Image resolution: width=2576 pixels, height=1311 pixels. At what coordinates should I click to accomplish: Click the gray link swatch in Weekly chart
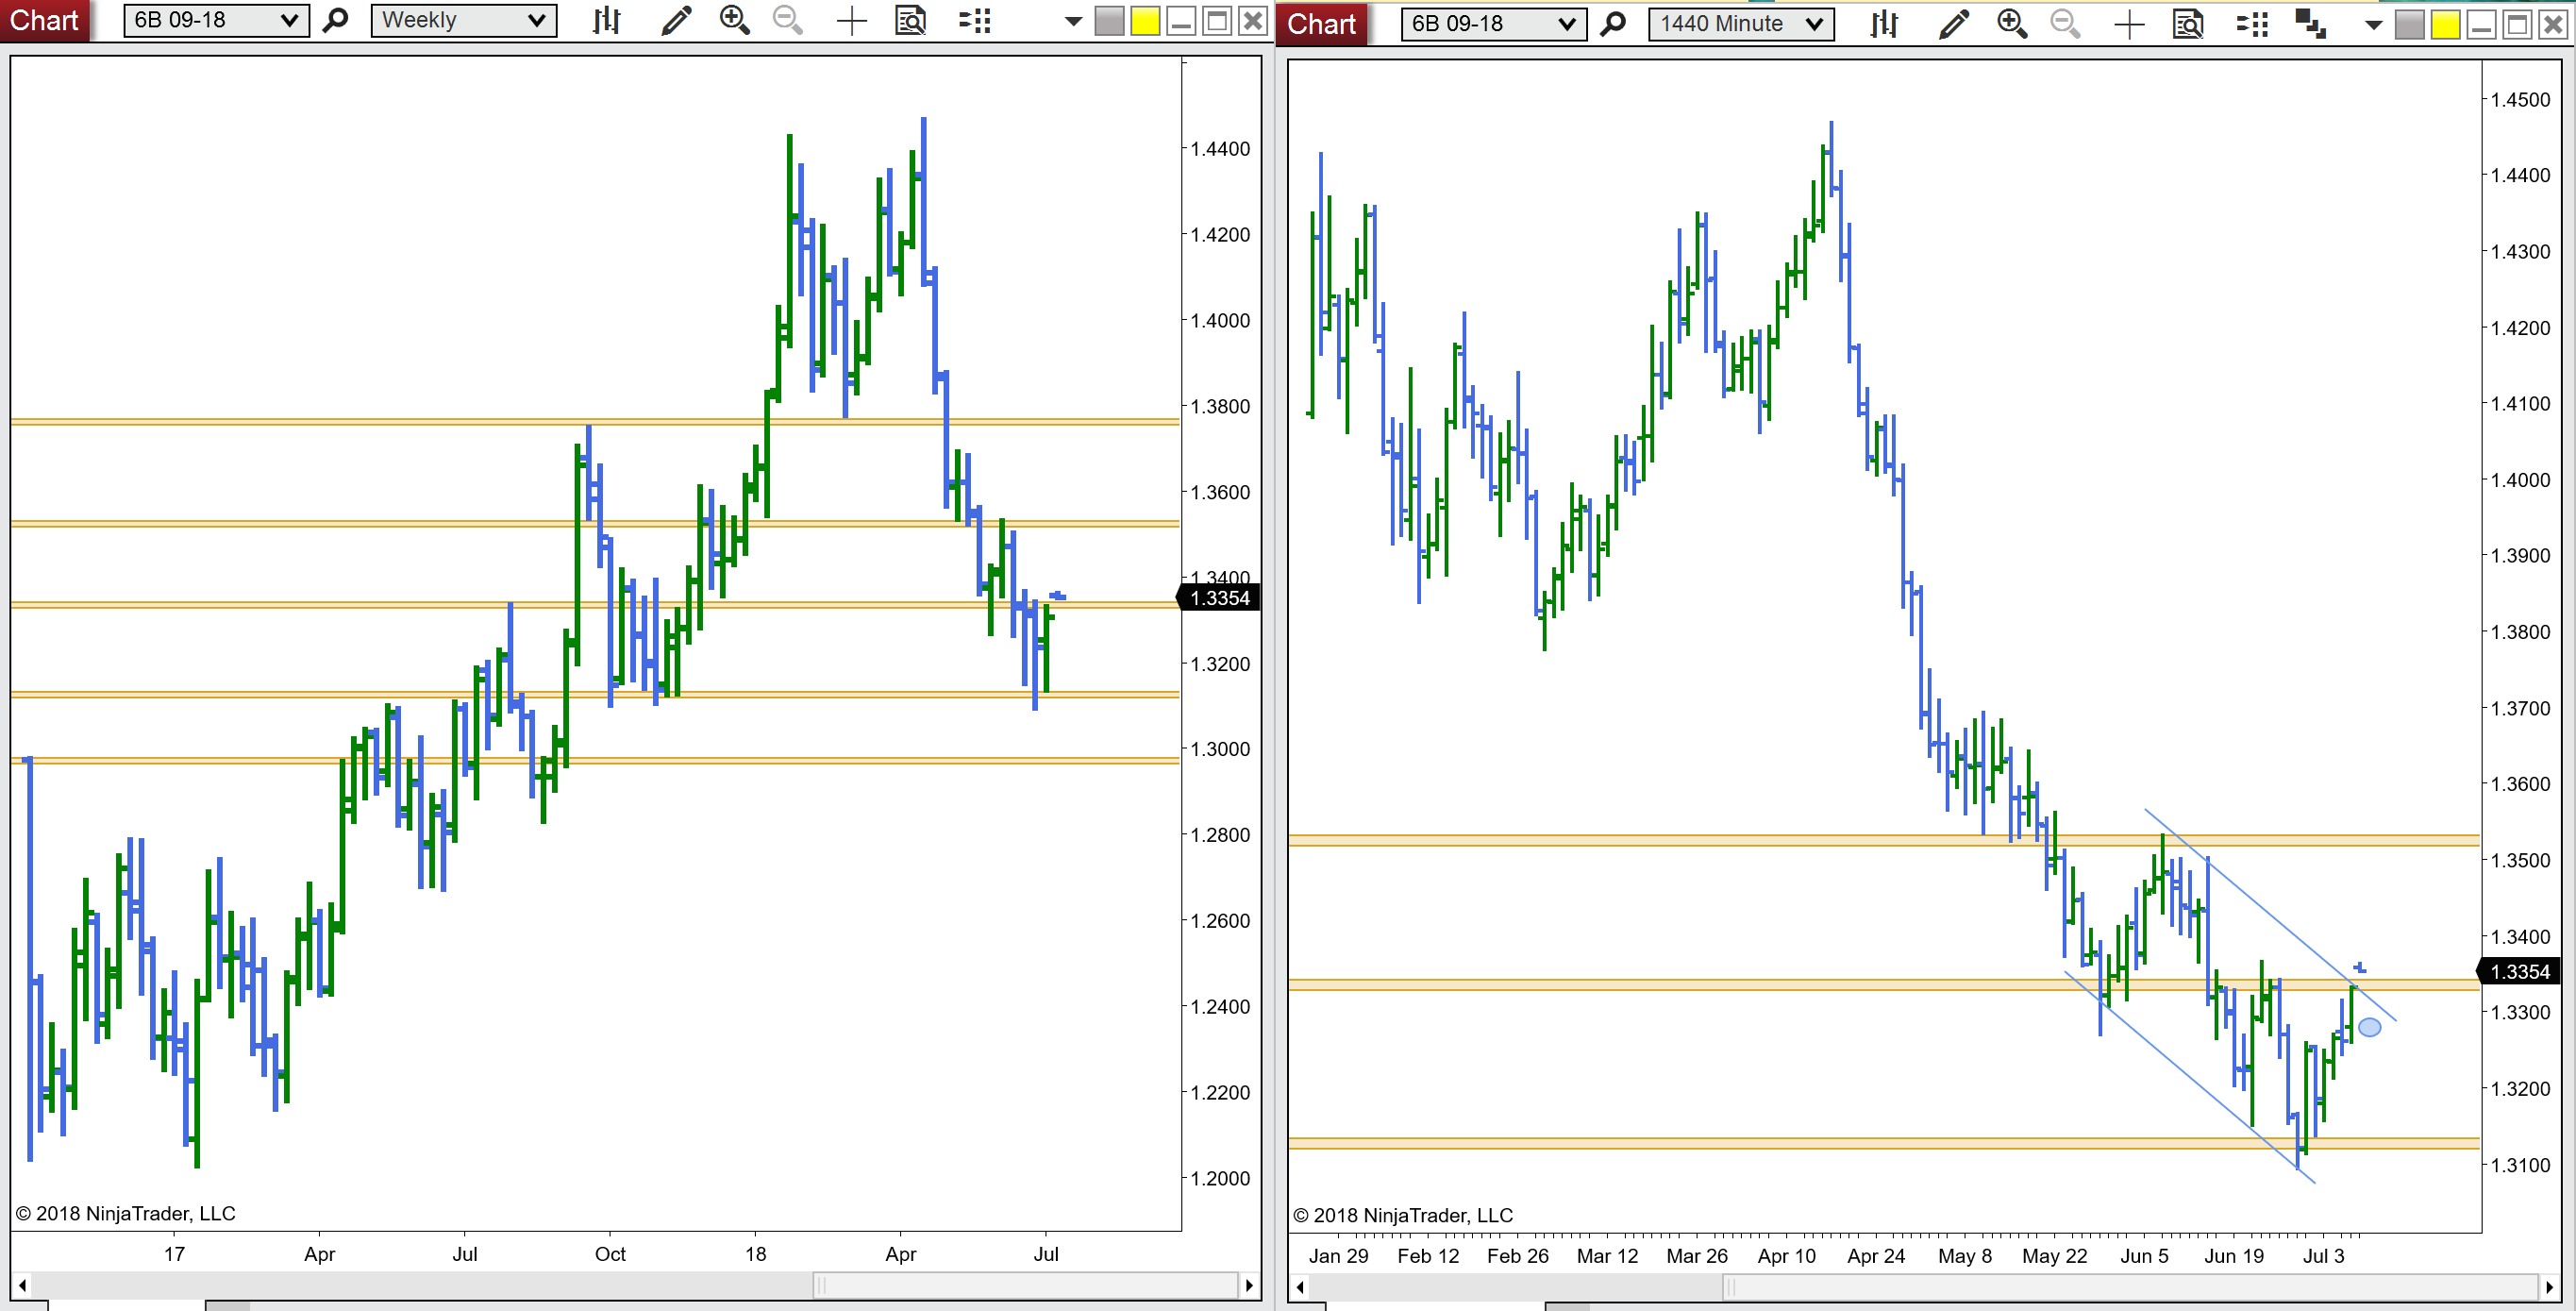[1109, 21]
